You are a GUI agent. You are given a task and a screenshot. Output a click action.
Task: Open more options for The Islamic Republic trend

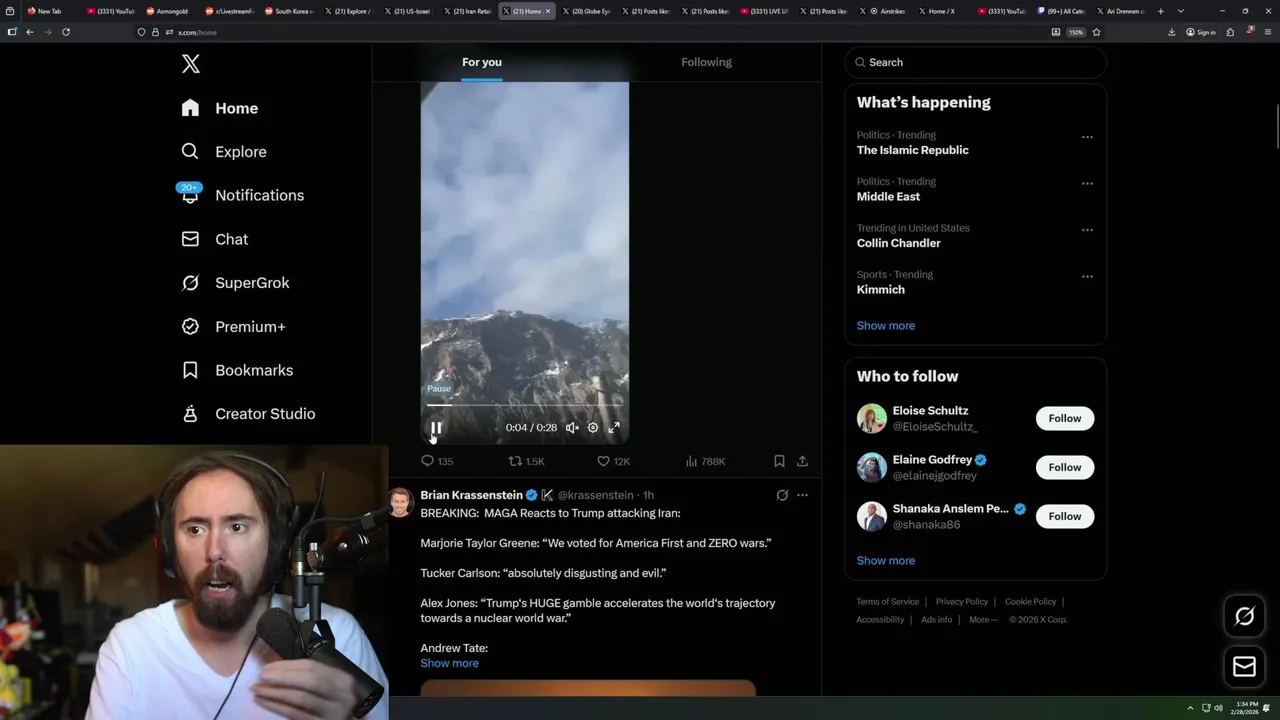1087,137
